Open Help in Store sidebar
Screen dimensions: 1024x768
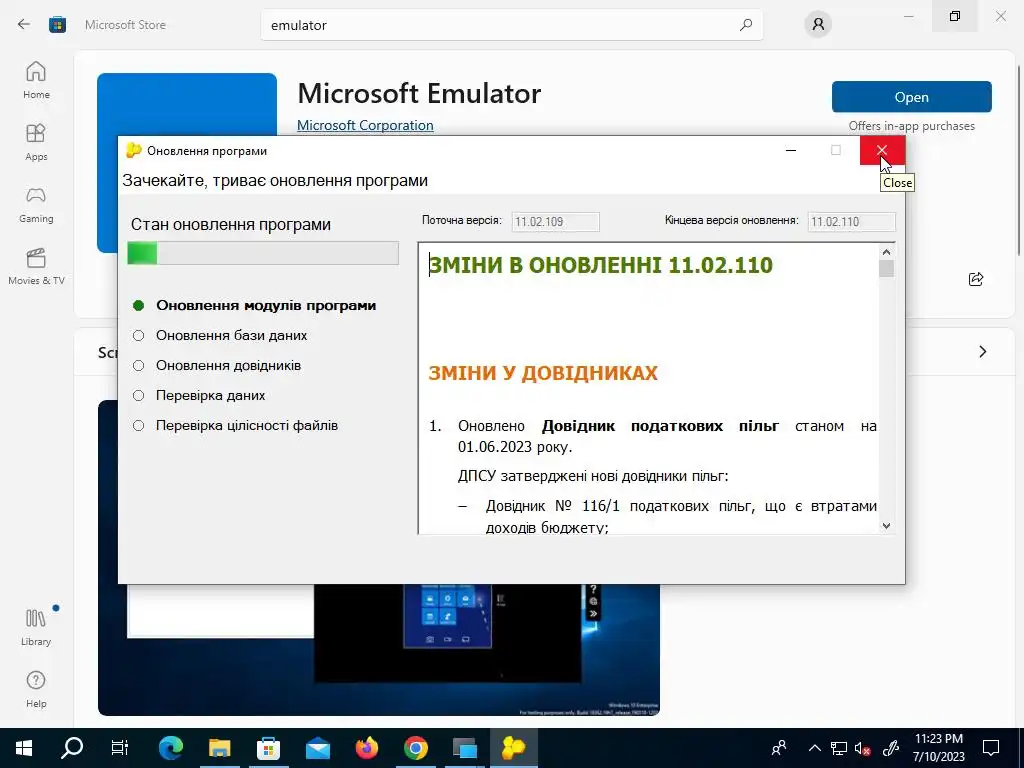36,689
